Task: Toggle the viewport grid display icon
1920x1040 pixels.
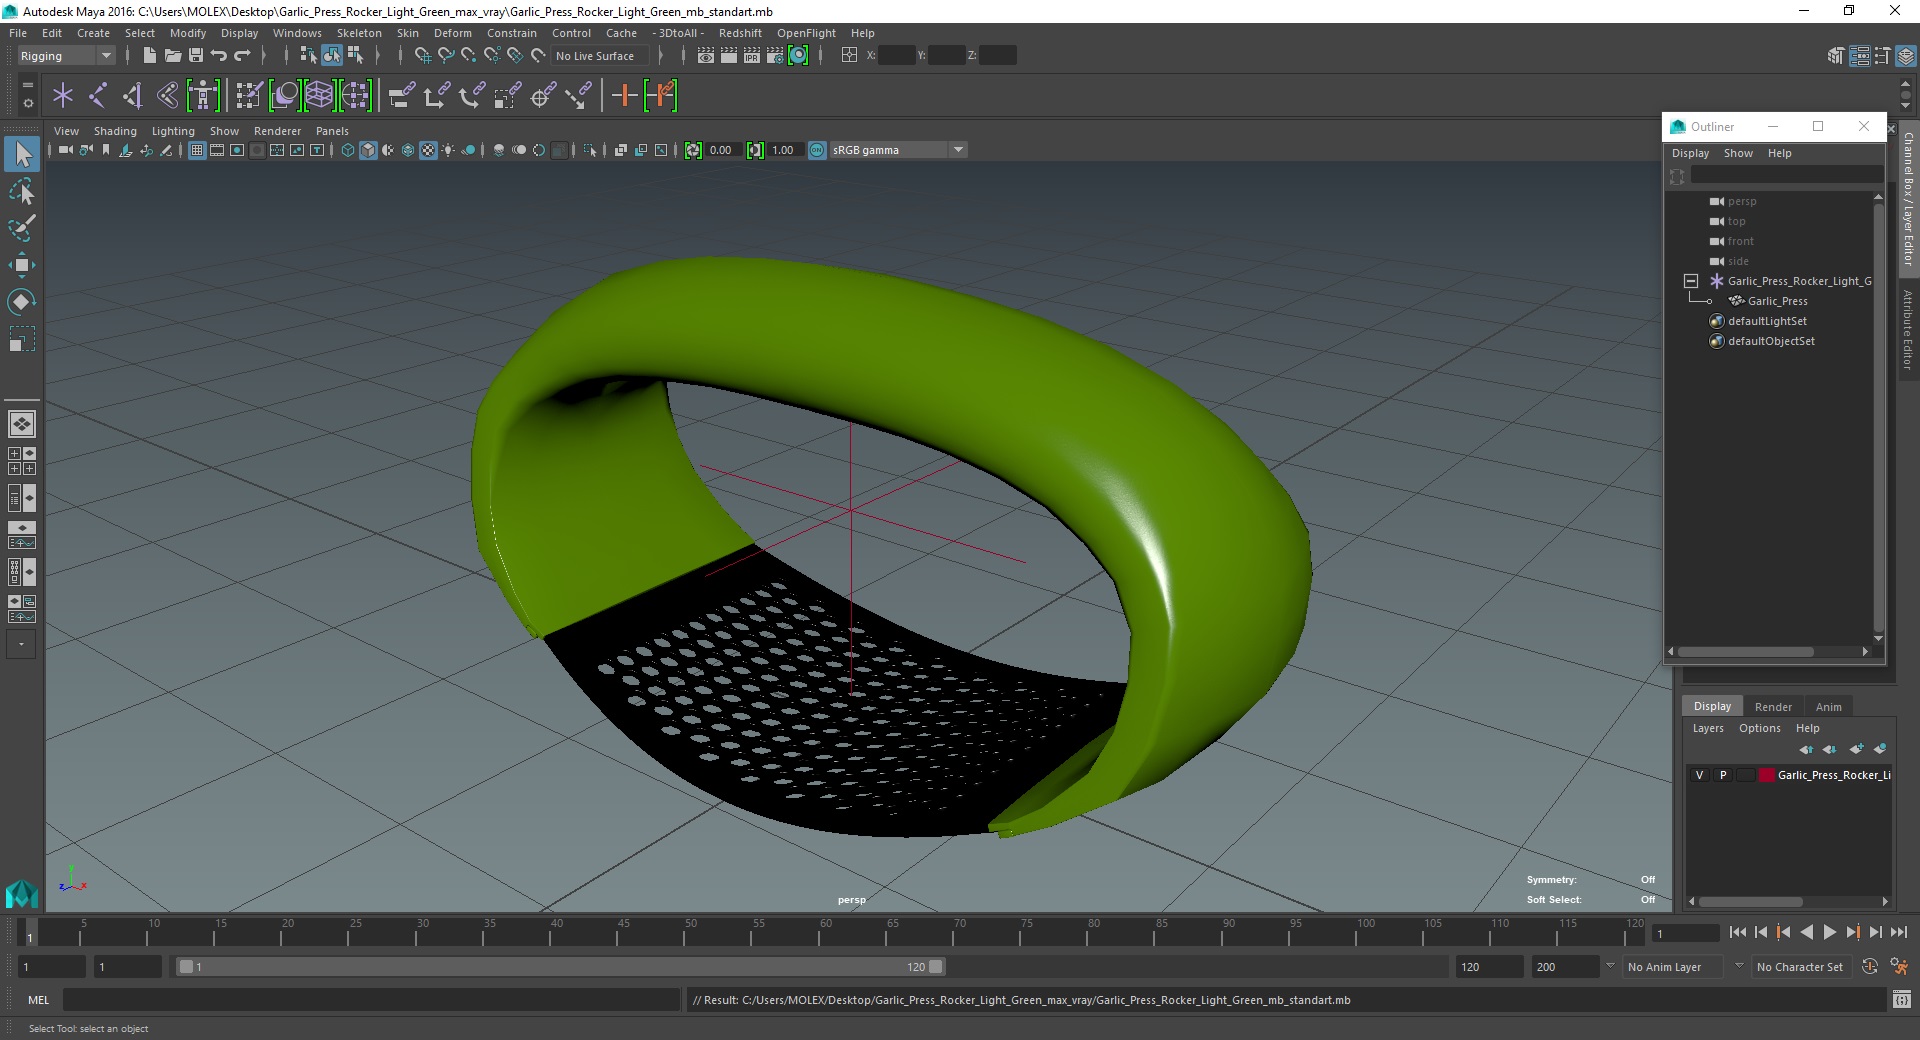Action: point(197,150)
